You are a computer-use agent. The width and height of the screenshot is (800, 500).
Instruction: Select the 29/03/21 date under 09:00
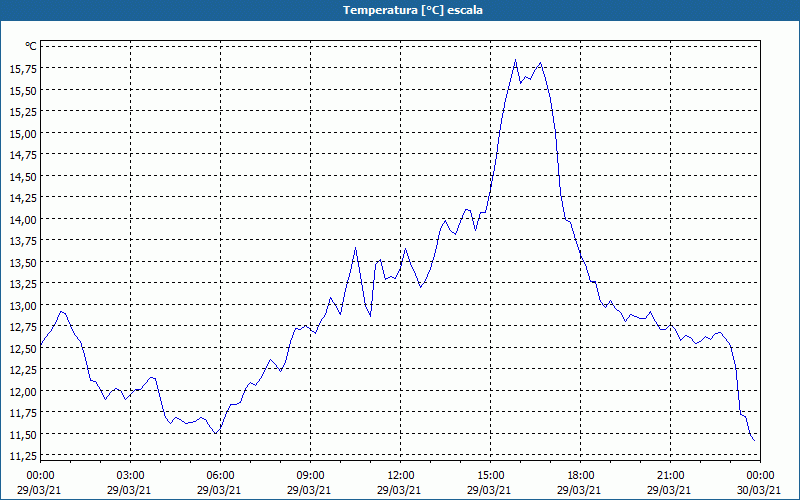pyautogui.click(x=310, y=490)
